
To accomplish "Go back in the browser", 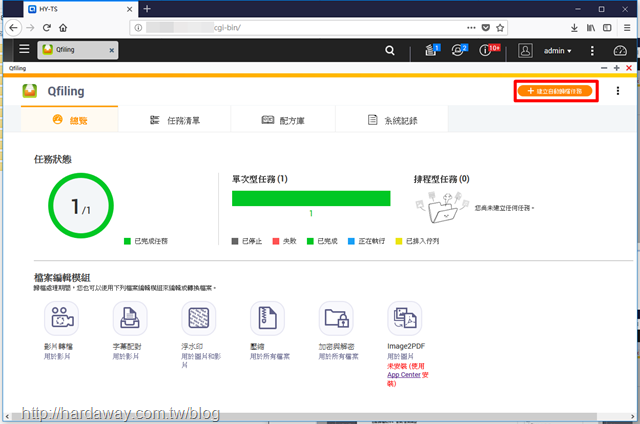I will (x=13, y=28).
